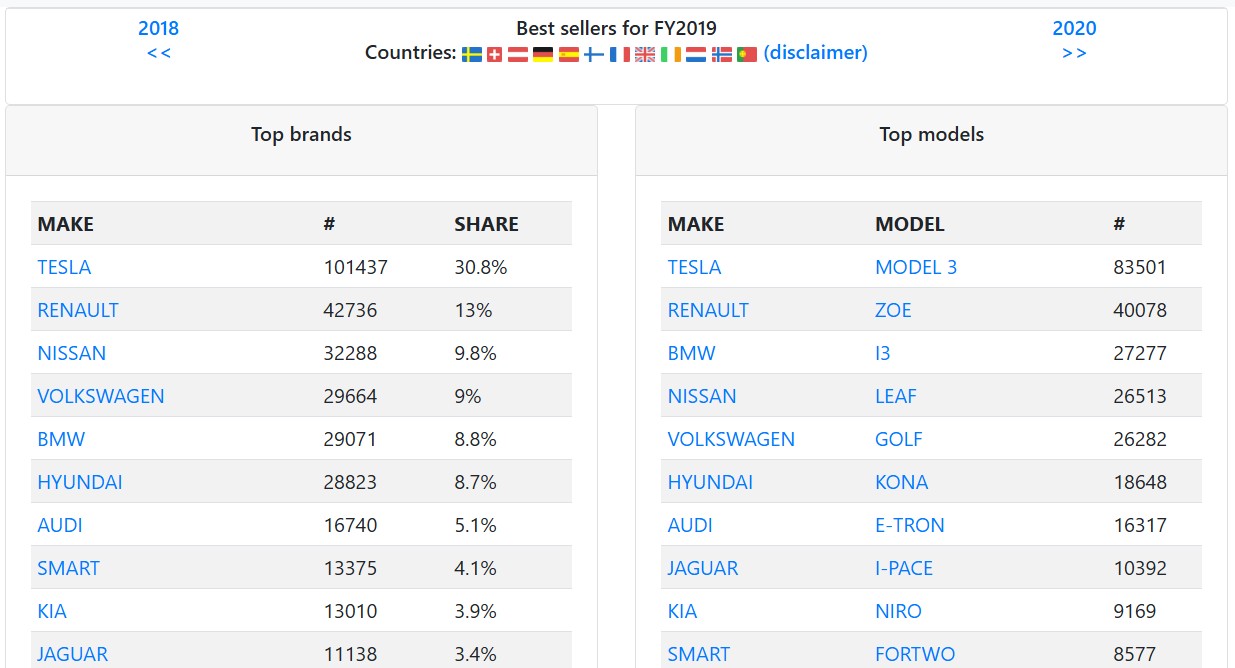Open TESLA in Top brands table
This screenshot has width=1235, height=668.
pos(64,267)
